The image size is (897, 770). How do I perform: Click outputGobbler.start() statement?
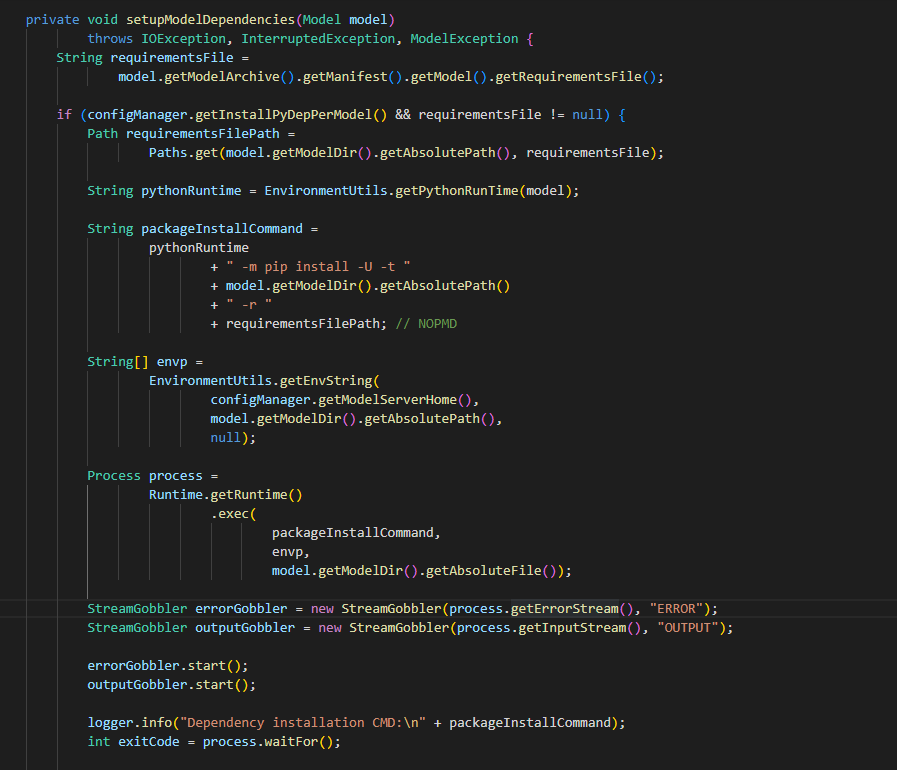pos(172,685)
